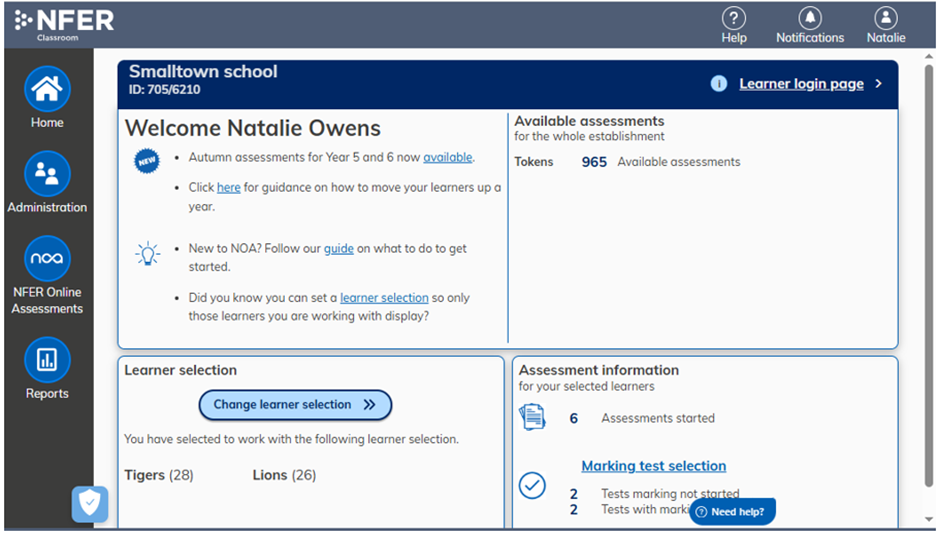Click the Assessments started documents icon
The height and width of the screenshot is (536, 939).
532,417
